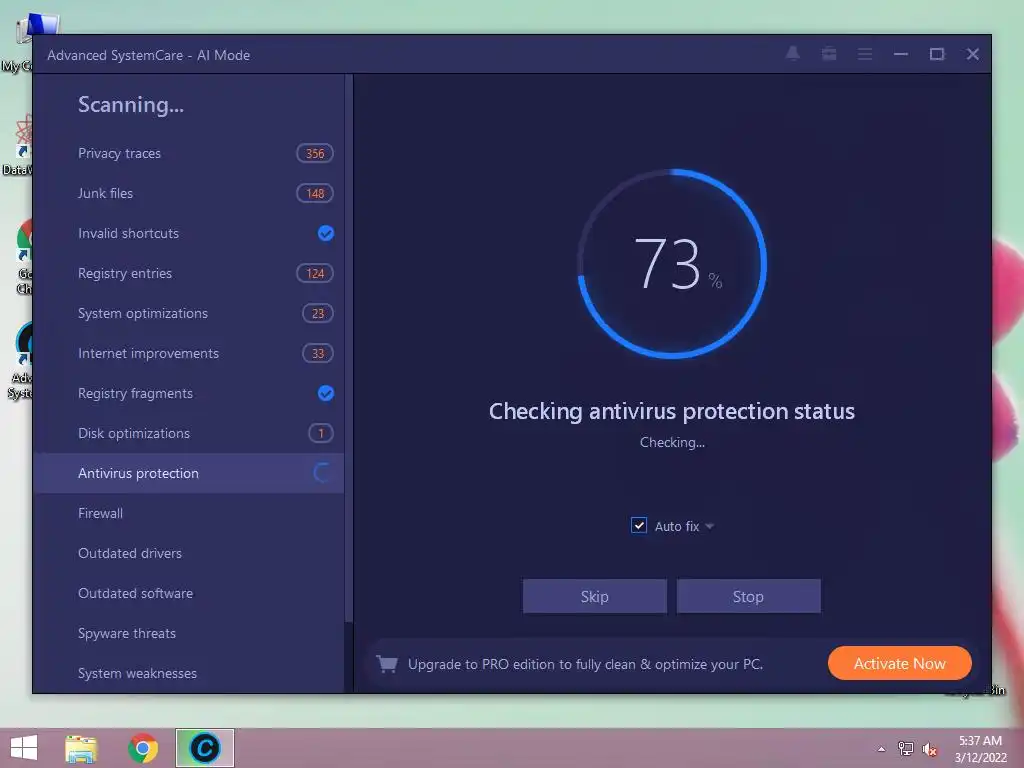This screenshot has width=1024, height=768.
Task: Click the Registry fragments blue checkmark
Action: [325, 393]
